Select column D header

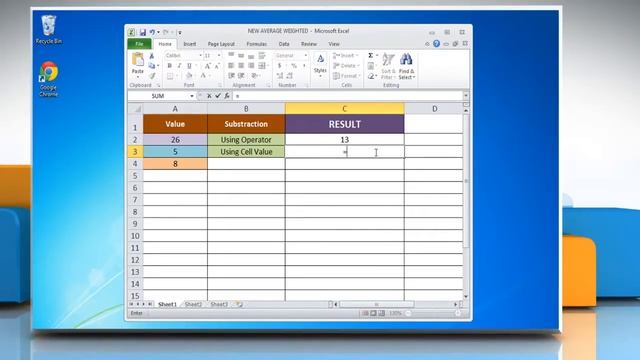click(x=434, y=109)
